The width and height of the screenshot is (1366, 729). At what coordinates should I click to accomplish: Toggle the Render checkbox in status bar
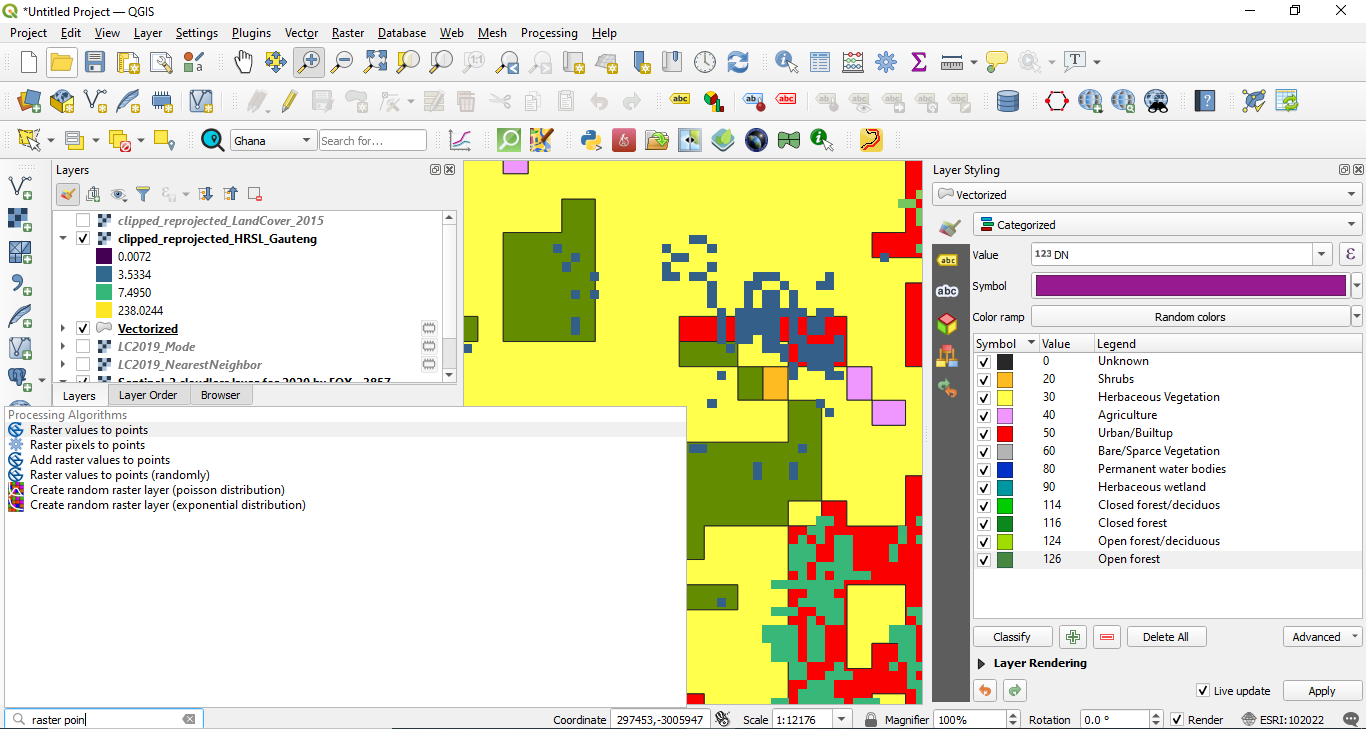click(1177, 720)
